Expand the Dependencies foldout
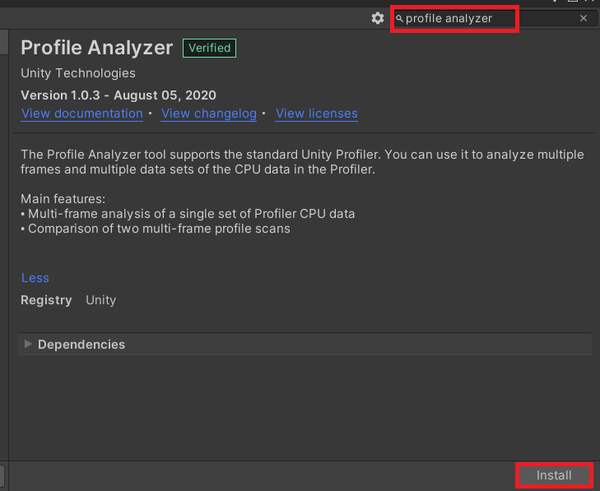This screenshot has height=491, width=600. [28, 344]
